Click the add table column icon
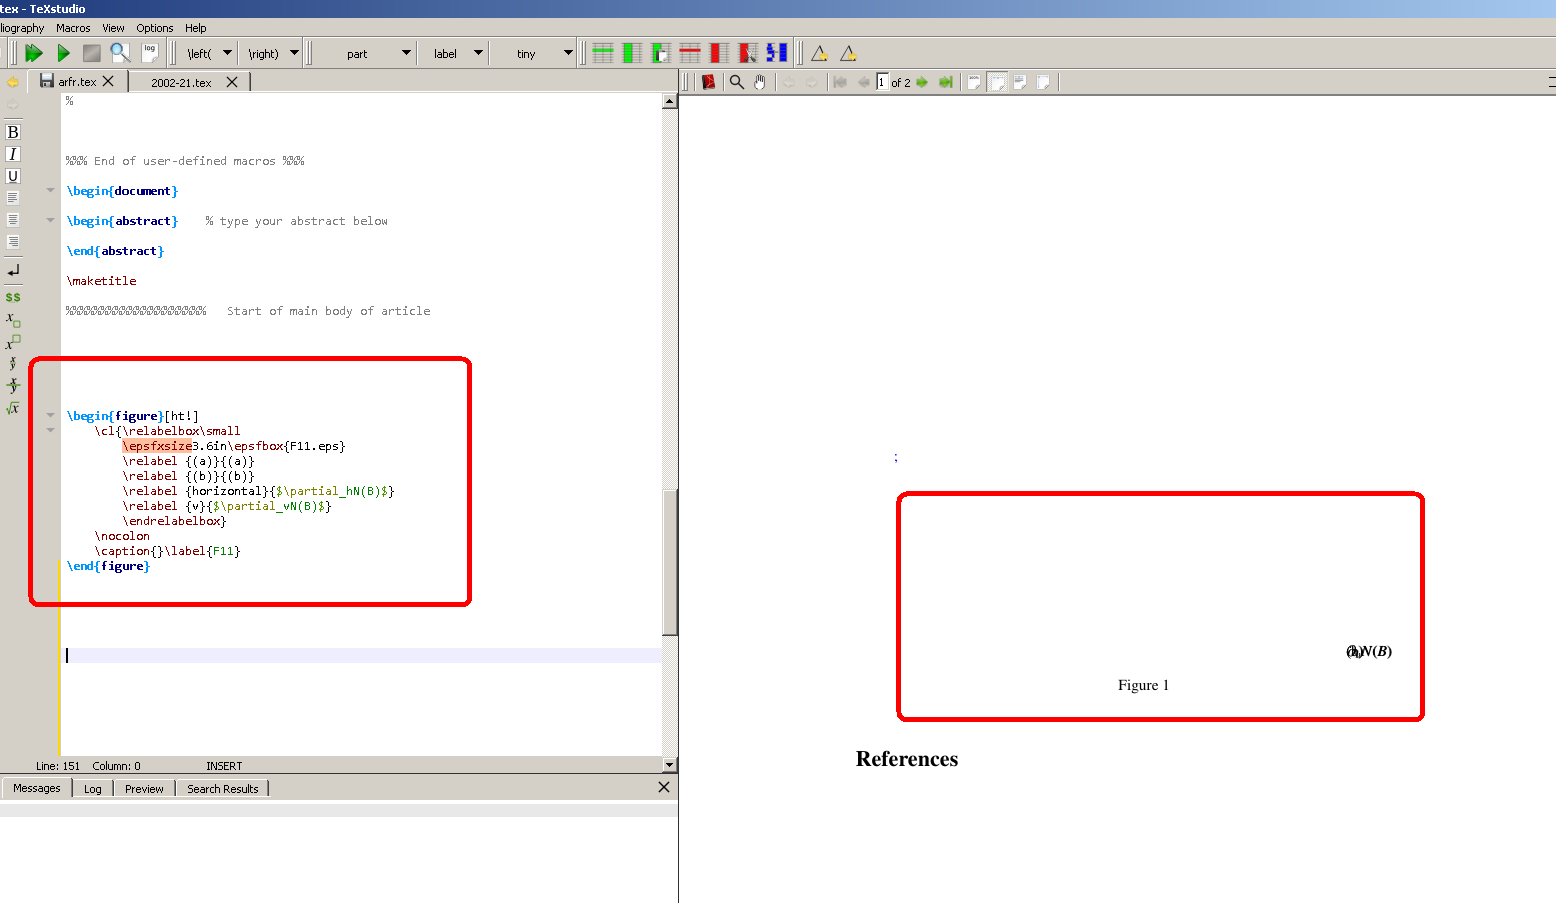The height and width of the screenshot is (903, 1556). click(632, 53)
